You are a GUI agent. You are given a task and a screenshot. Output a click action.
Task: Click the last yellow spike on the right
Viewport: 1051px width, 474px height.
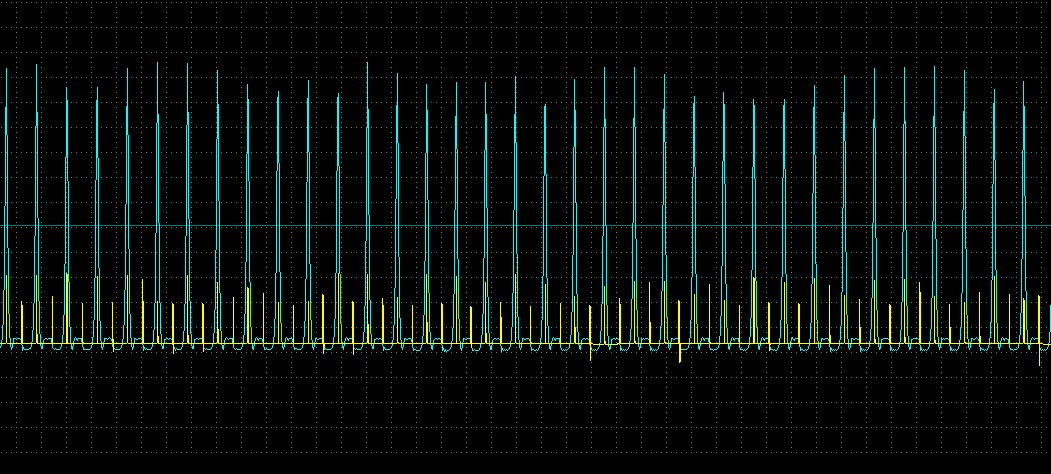pos(1040,300)
